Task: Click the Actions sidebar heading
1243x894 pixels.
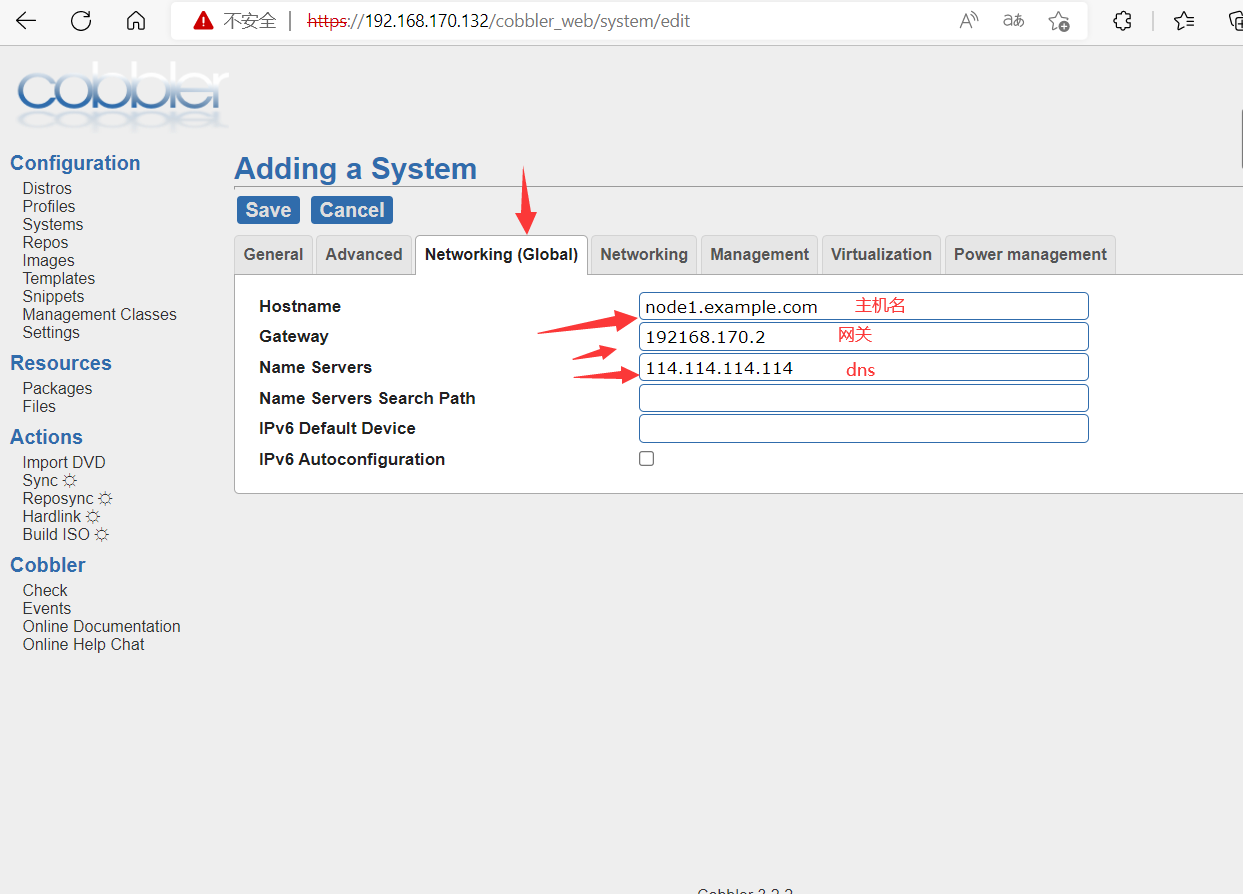Action: tap(46, 437)
